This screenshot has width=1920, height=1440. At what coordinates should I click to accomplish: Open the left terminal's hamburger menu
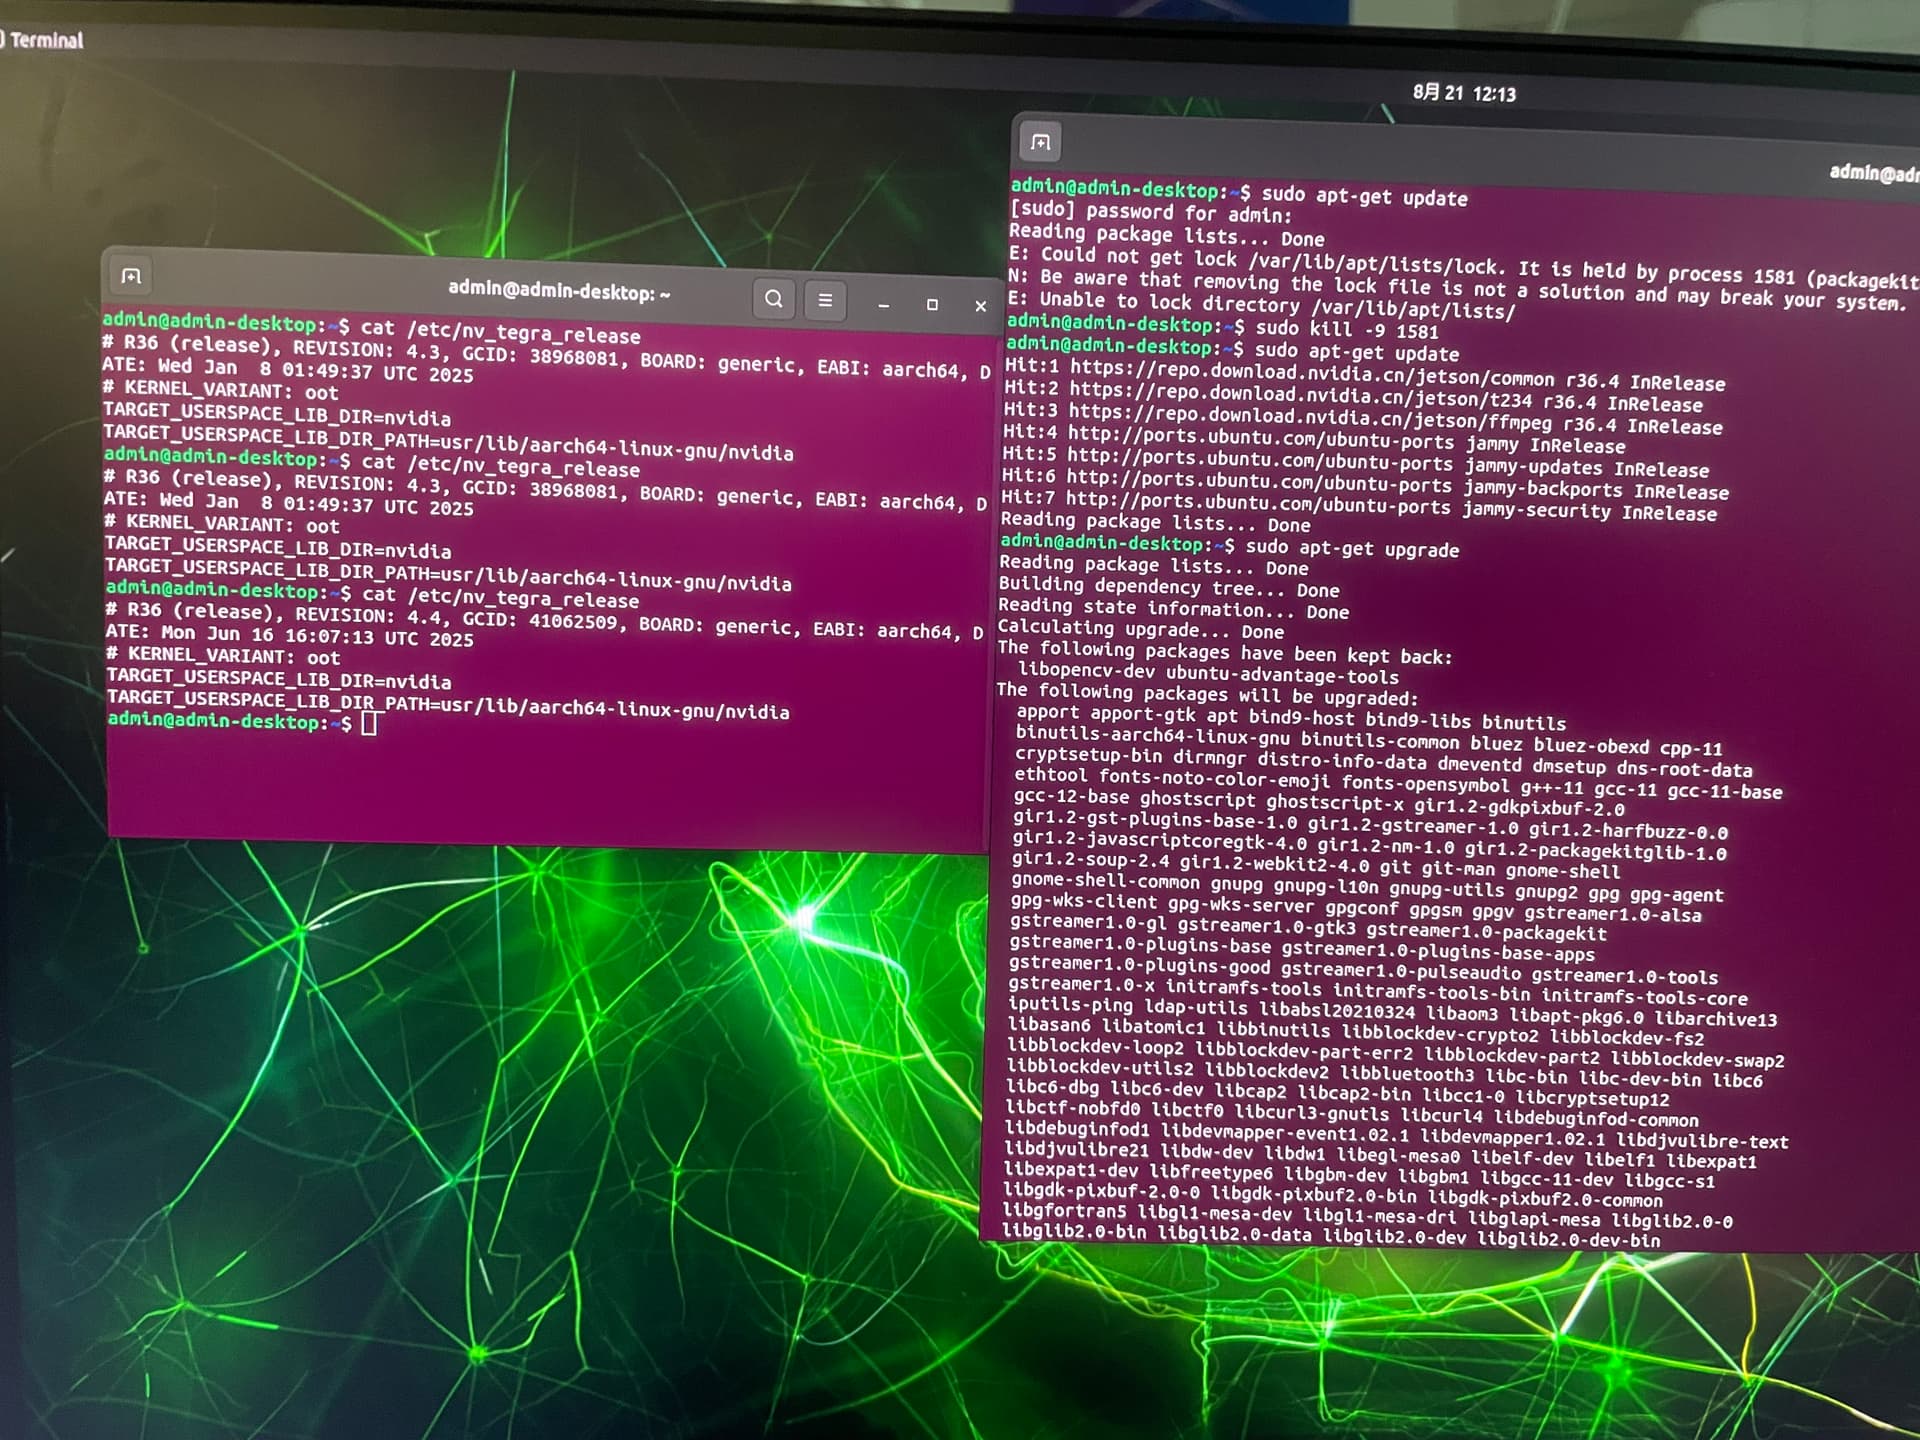coord(825,299)
